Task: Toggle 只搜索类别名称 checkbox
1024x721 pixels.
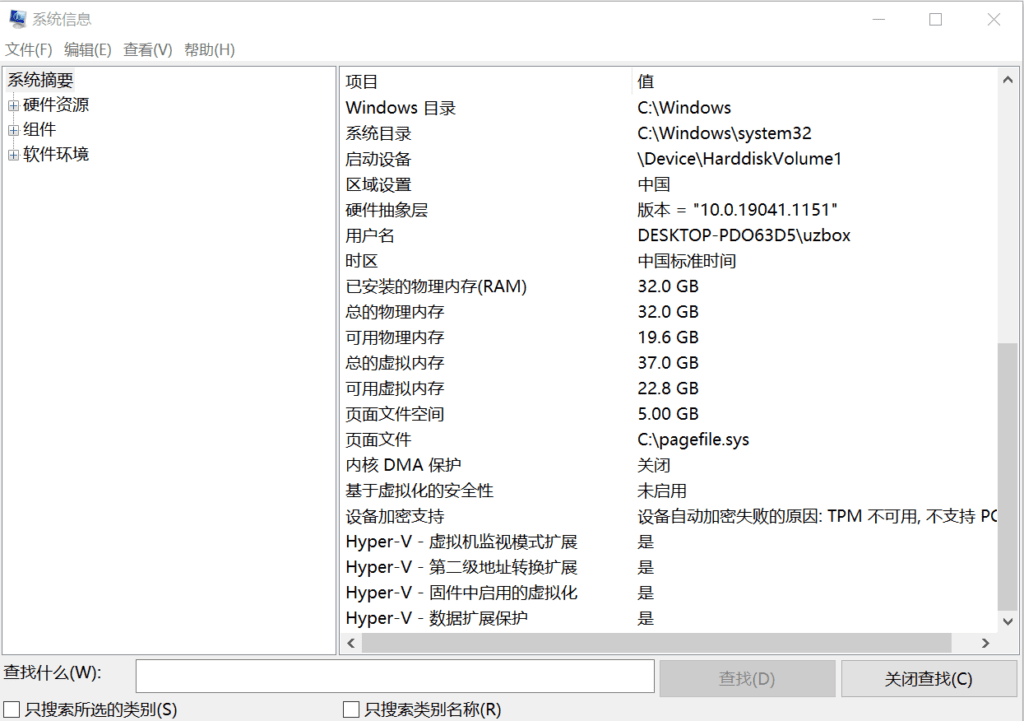Action: click(x=351, y=709)
